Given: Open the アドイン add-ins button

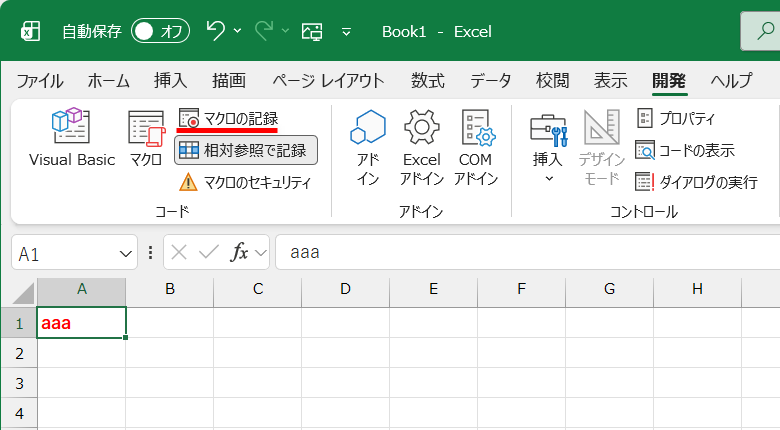Looking at the screenshot, I should pos(368,147).
